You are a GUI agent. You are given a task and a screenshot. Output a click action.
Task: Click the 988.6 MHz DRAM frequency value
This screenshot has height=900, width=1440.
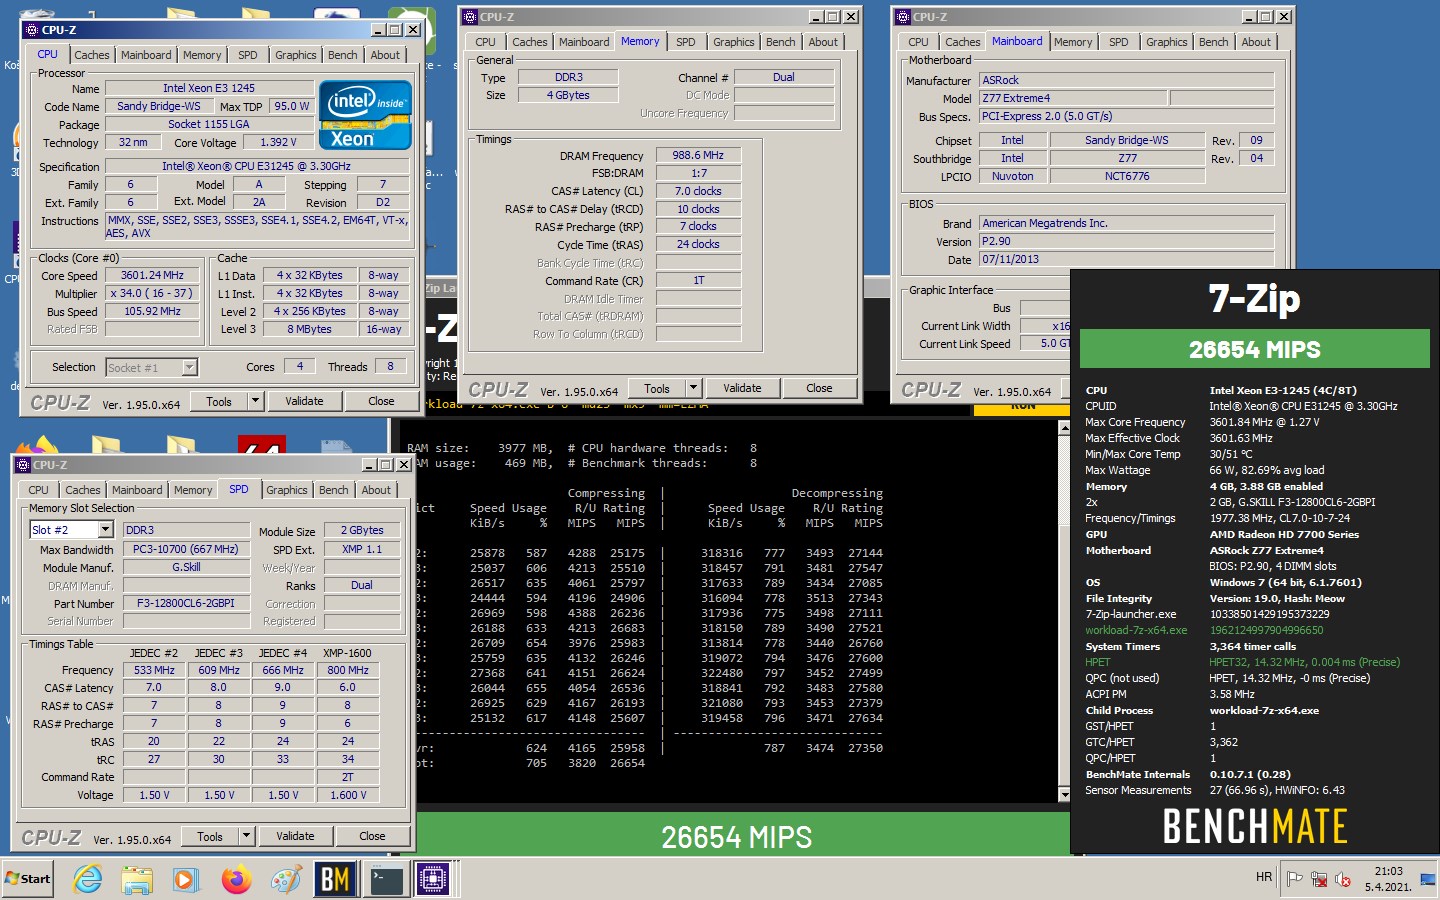(x=698, y=155)
